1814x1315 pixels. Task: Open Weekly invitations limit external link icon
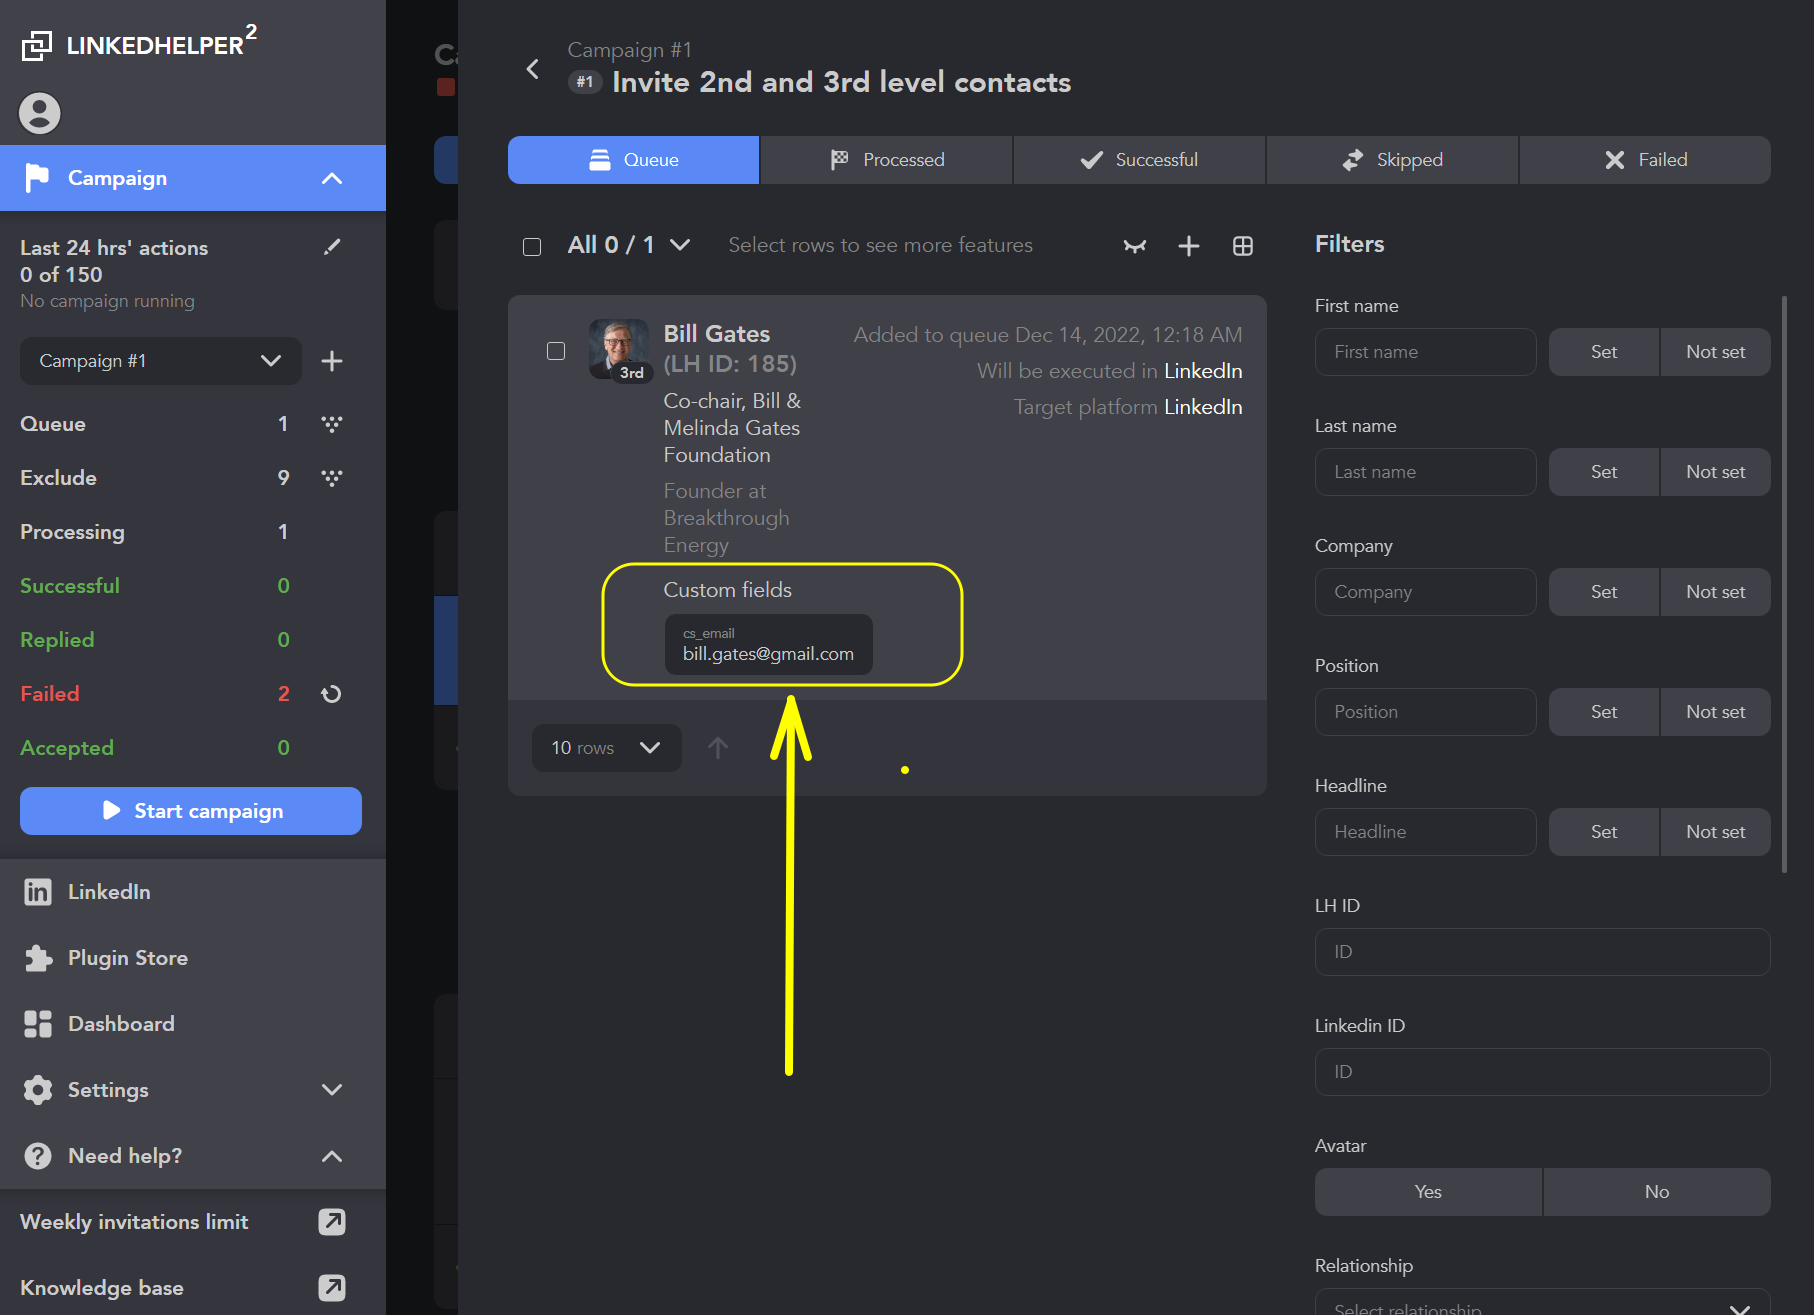tap(332, 1222)
